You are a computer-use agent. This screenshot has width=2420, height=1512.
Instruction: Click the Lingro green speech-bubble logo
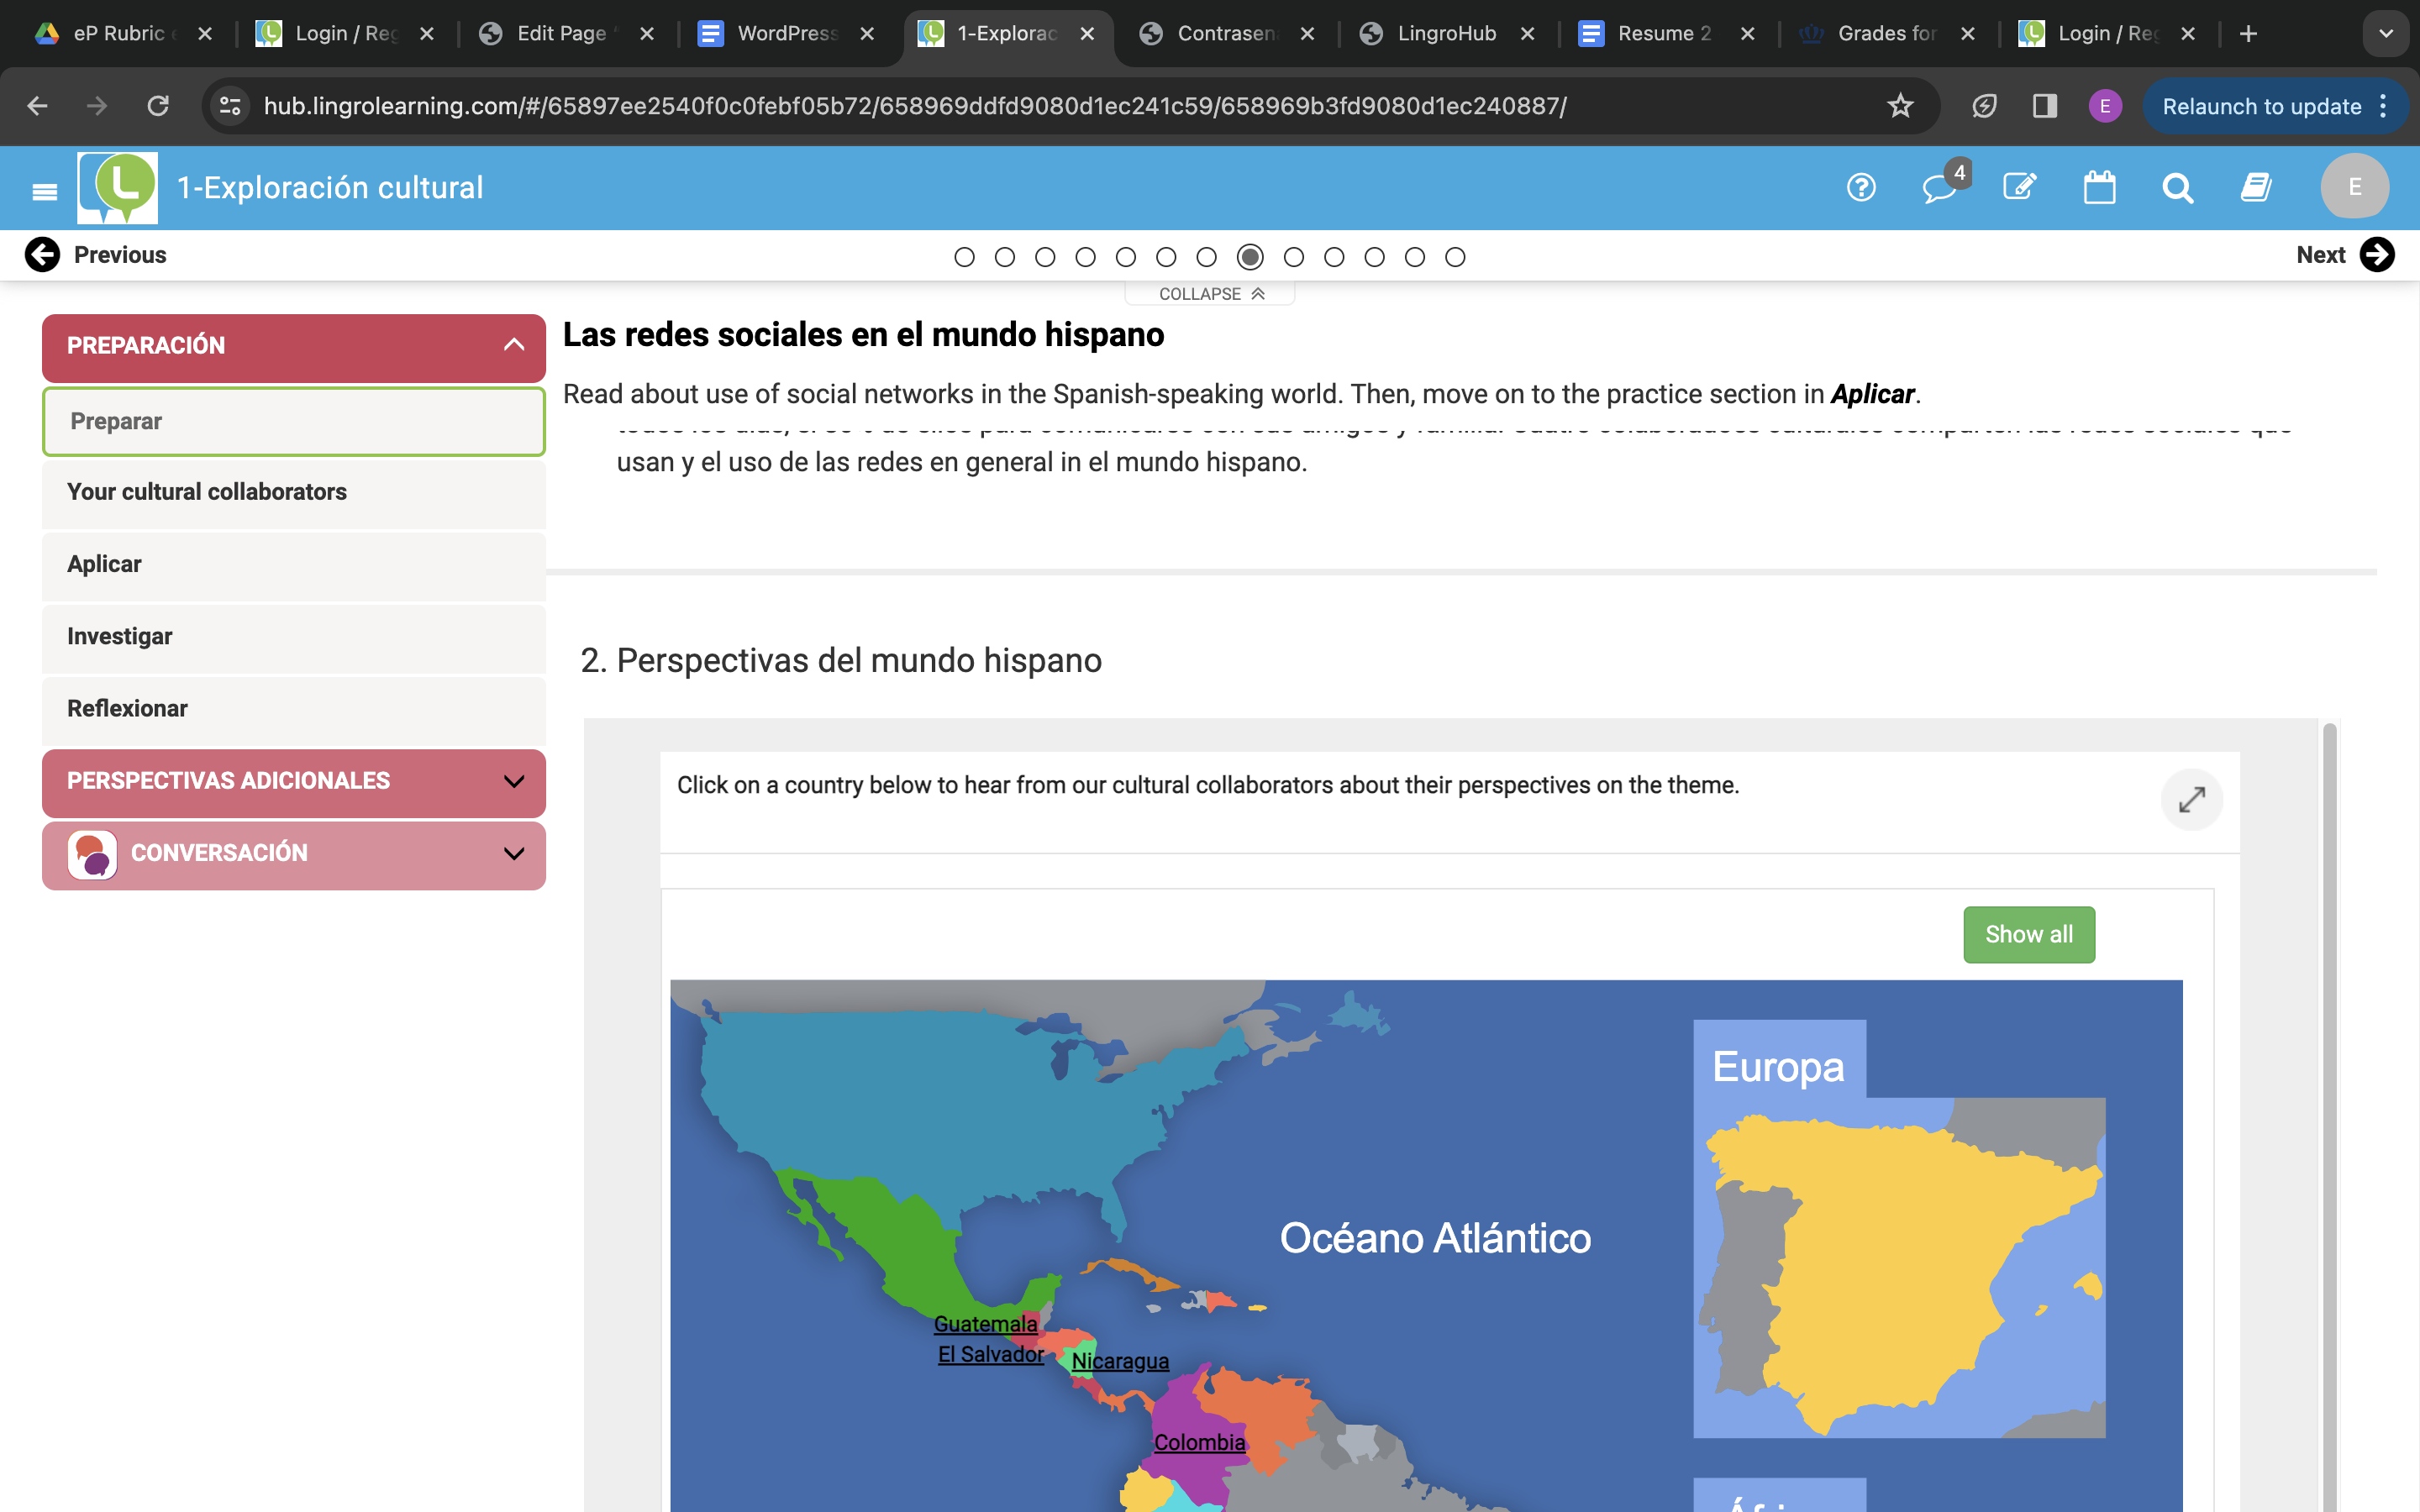118,187
